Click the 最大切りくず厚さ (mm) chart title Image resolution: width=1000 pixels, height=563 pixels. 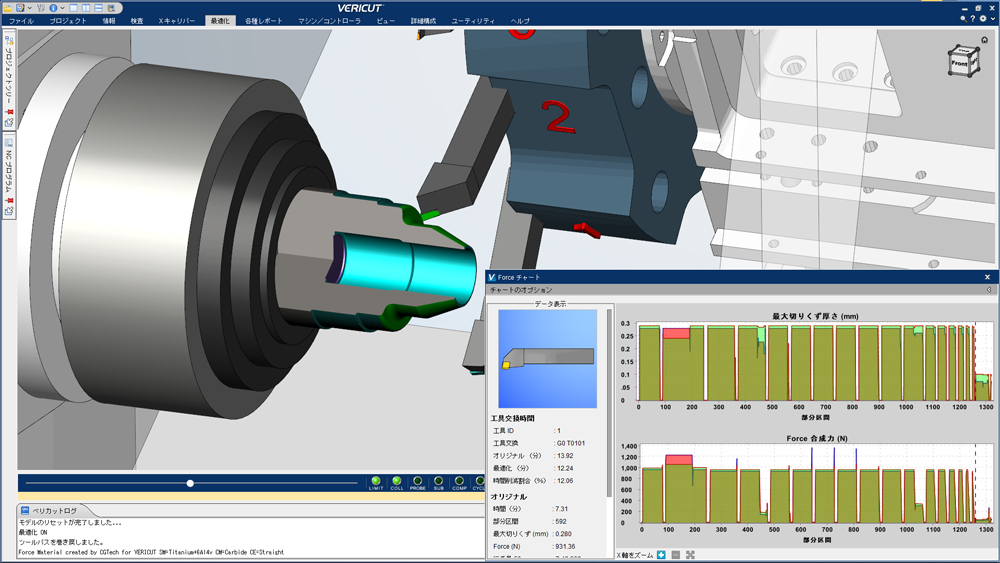[815, 316]
